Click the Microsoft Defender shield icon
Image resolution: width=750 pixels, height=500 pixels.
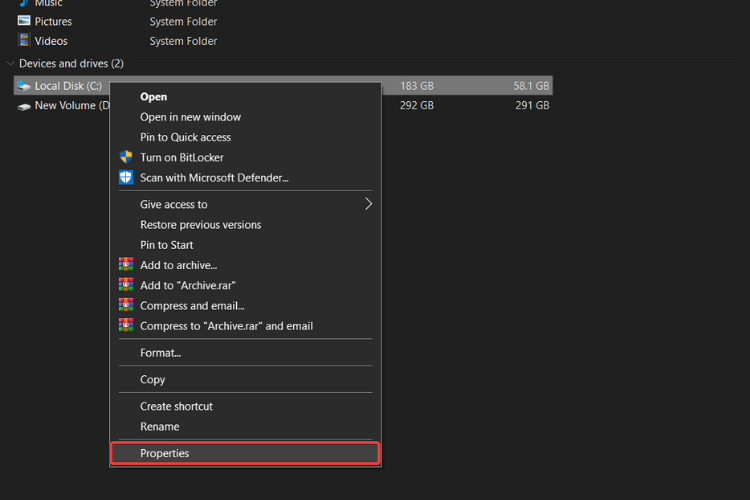coord(126,178)
